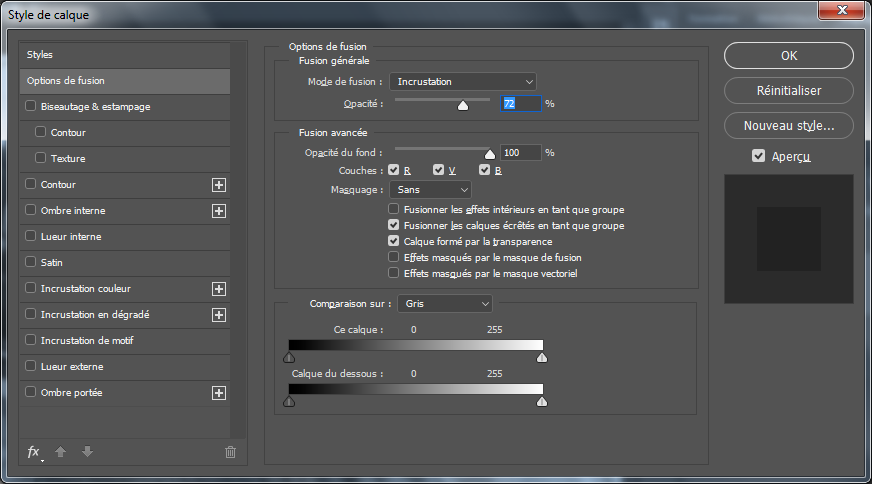This screenshot has height=484, width=872.
Task: Click Ce calque black point slider
Action: 289,357
